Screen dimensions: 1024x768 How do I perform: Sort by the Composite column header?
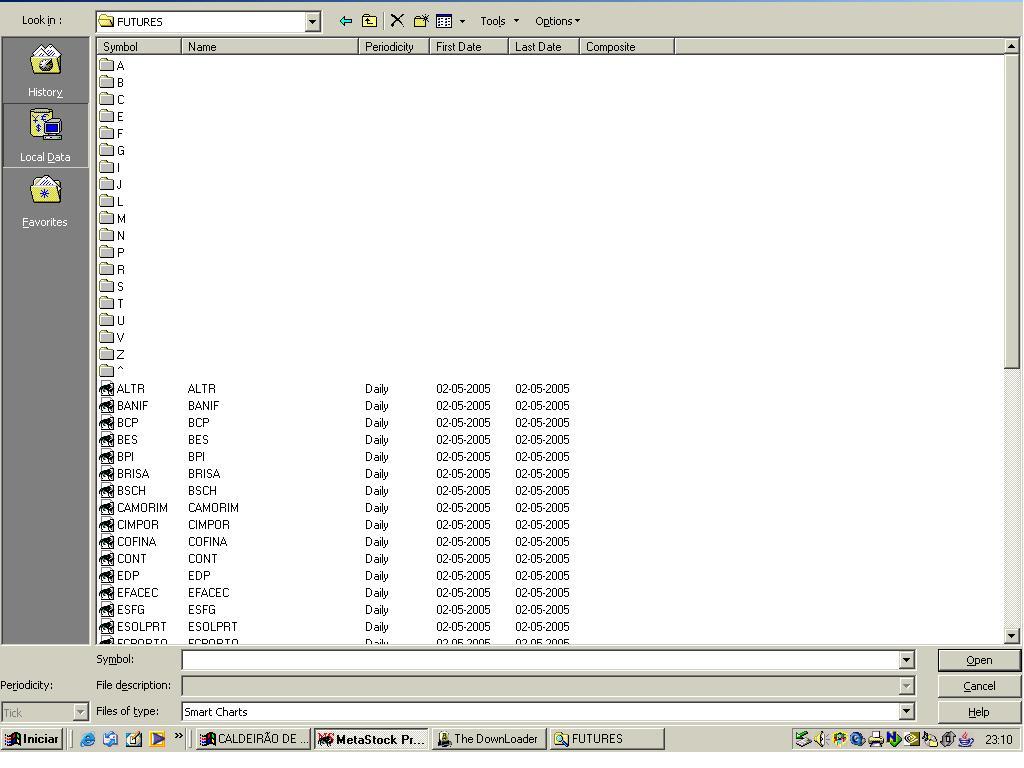[x=627, y=46]
